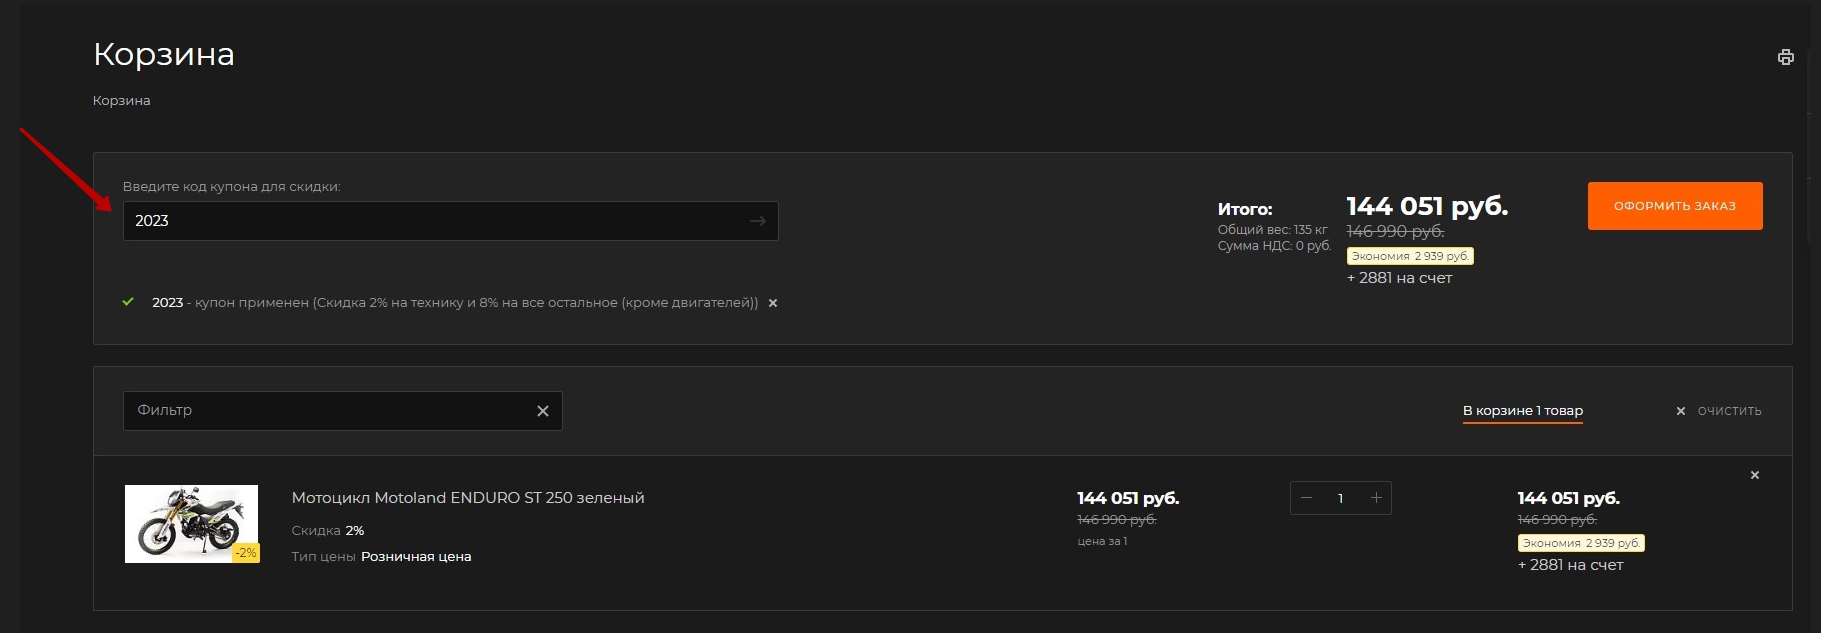This screenshot has width=1821, height=633.
Task: Increase item quantity with plus button
Action: coord(1376,498)
